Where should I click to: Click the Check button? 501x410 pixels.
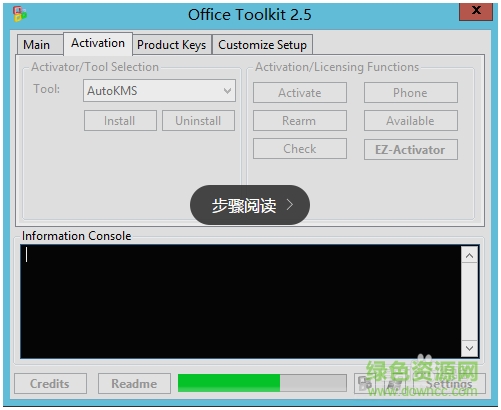pyautogui.click(x=300, y=149)
